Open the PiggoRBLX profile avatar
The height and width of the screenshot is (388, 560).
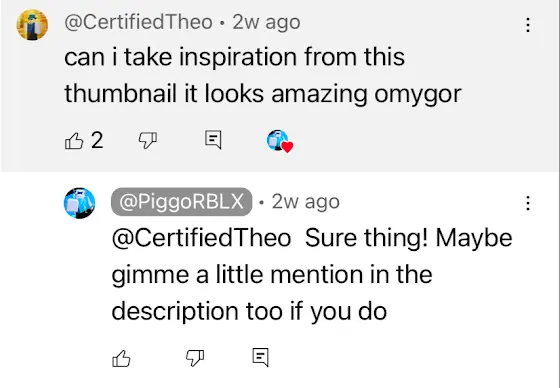[79, 203]
